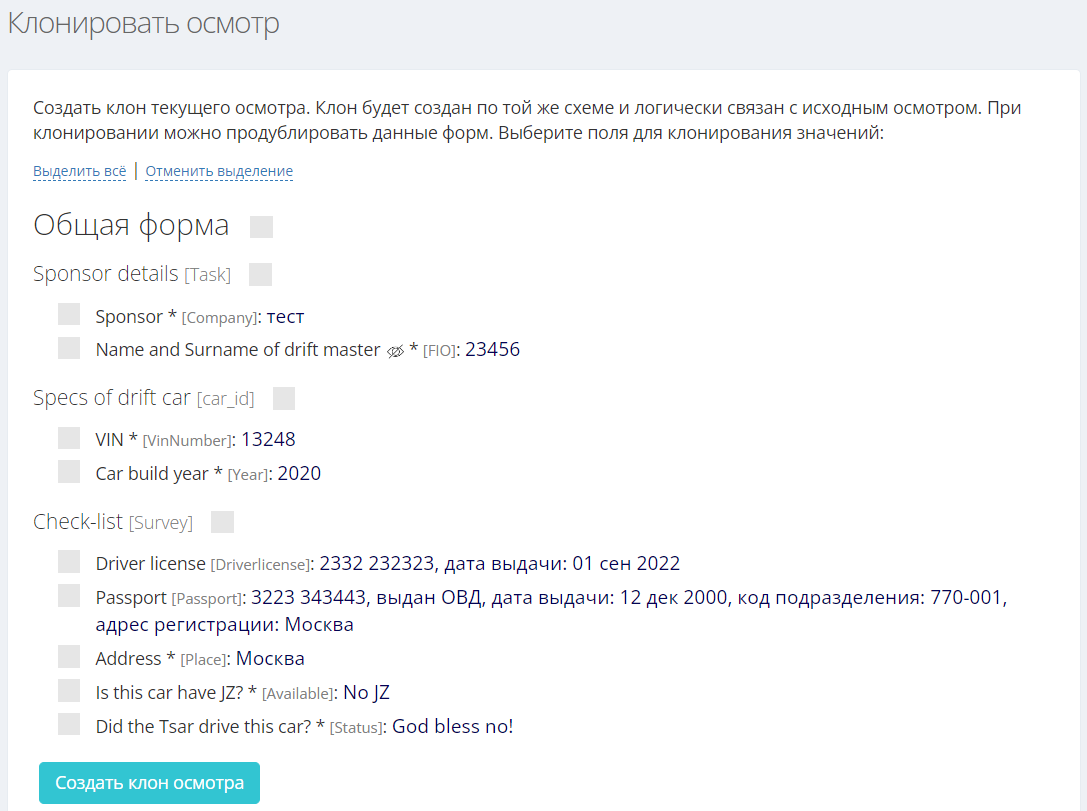Tick the Общая форма checkbox
The width and height of the screenshot is (1087, 811).
261,227
